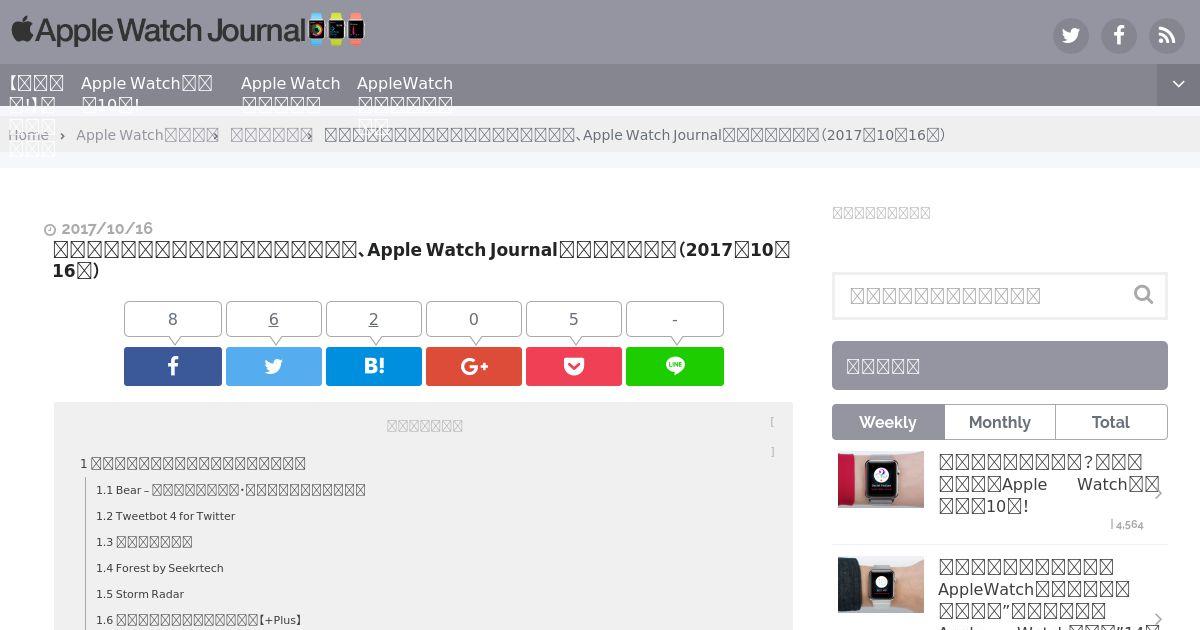Open the Hatena bookmark count 2
Screen dimensions: 1200x630
click(374, 319)
